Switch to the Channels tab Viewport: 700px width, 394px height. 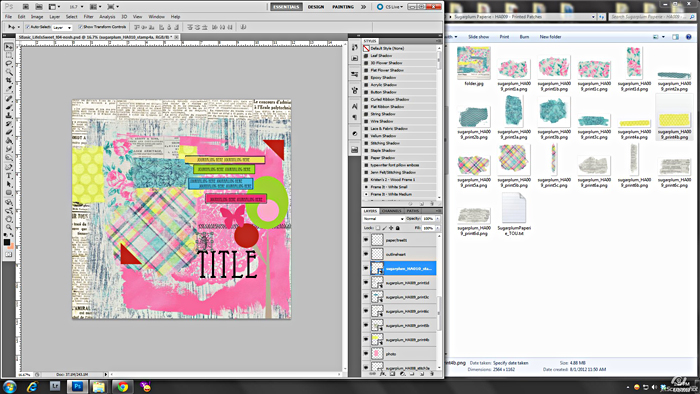pyautogui.click(x=392, y=211)
